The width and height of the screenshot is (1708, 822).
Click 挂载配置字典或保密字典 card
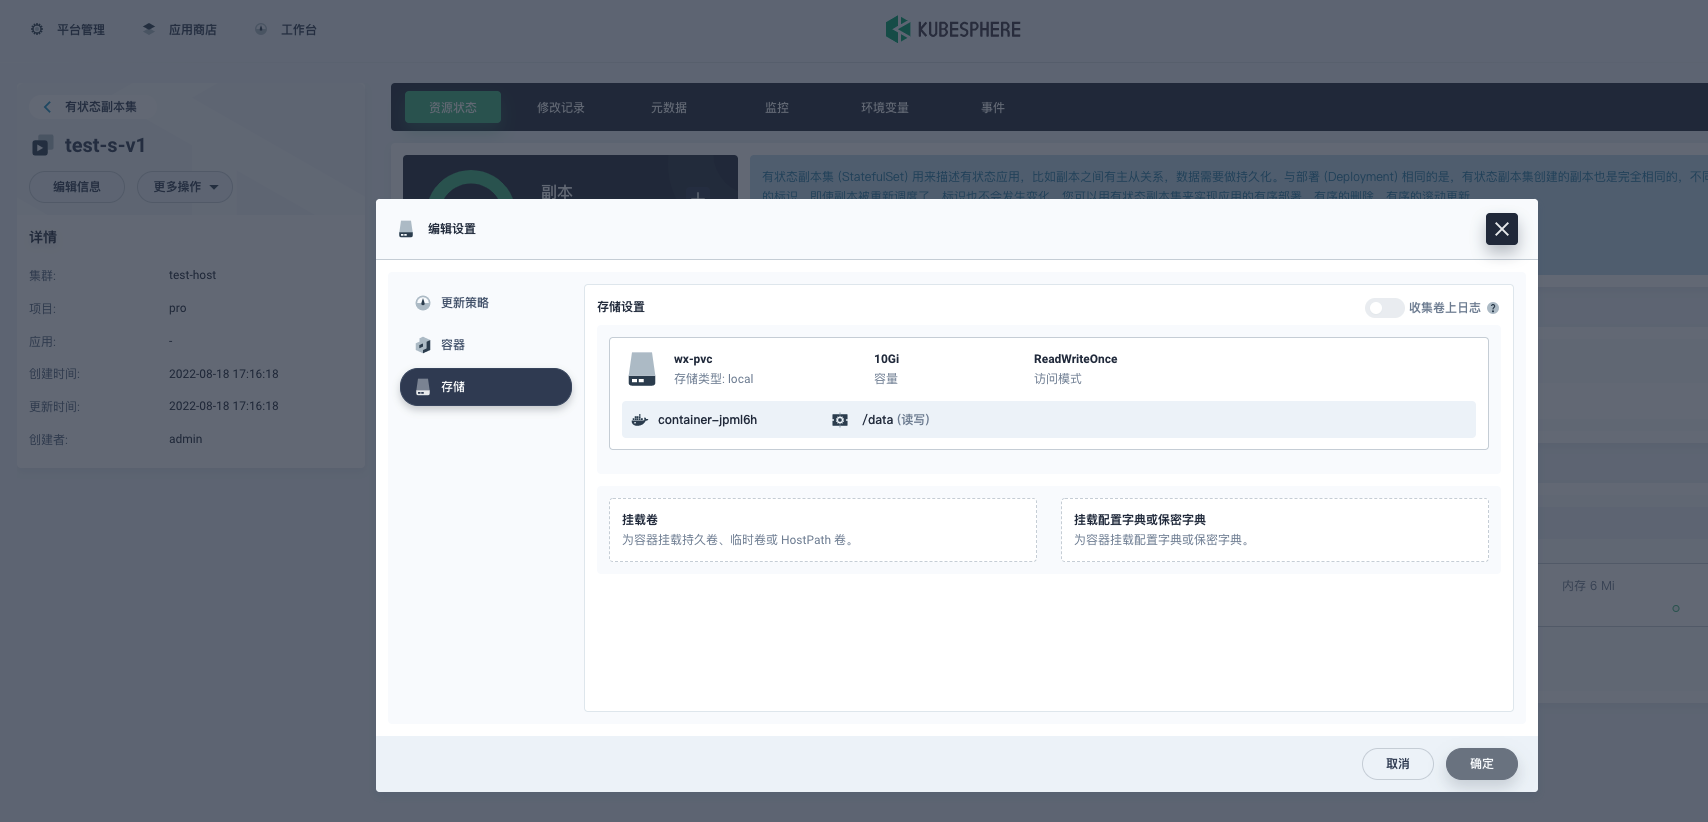[1275, 530]
